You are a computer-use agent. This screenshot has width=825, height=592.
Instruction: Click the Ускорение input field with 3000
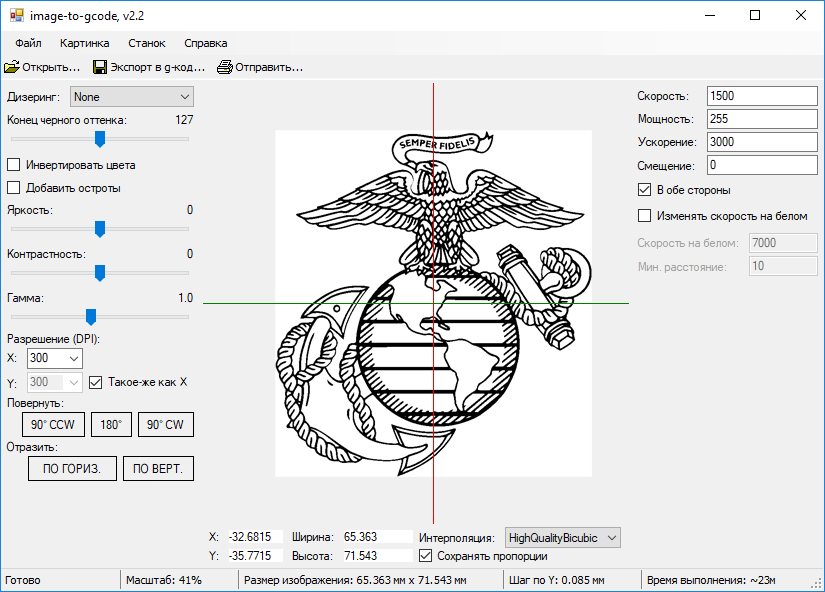(x=762, y=142)
